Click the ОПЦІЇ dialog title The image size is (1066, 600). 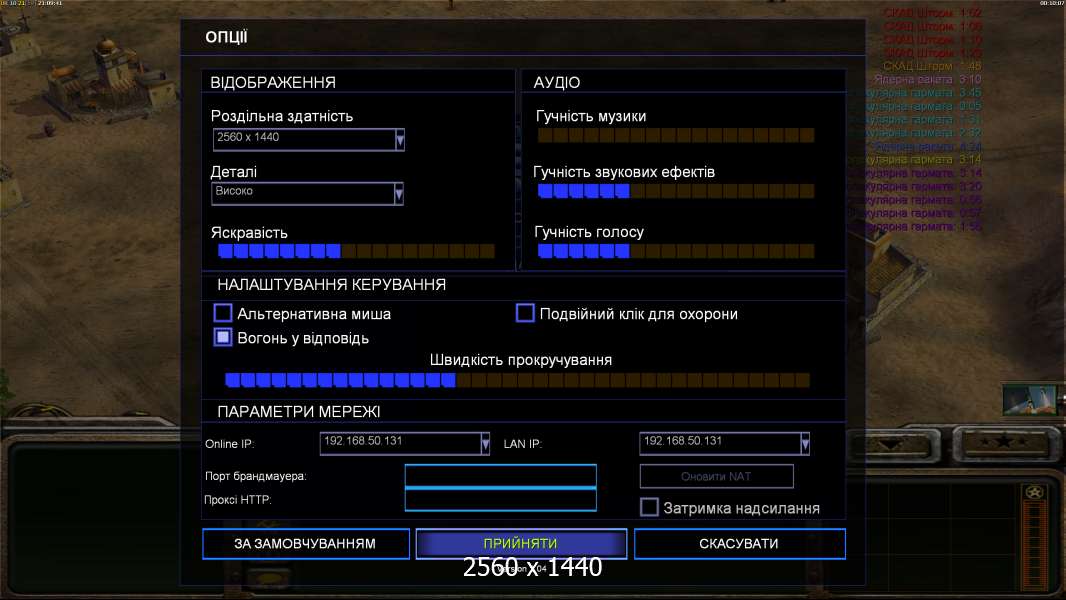(226, 37)
